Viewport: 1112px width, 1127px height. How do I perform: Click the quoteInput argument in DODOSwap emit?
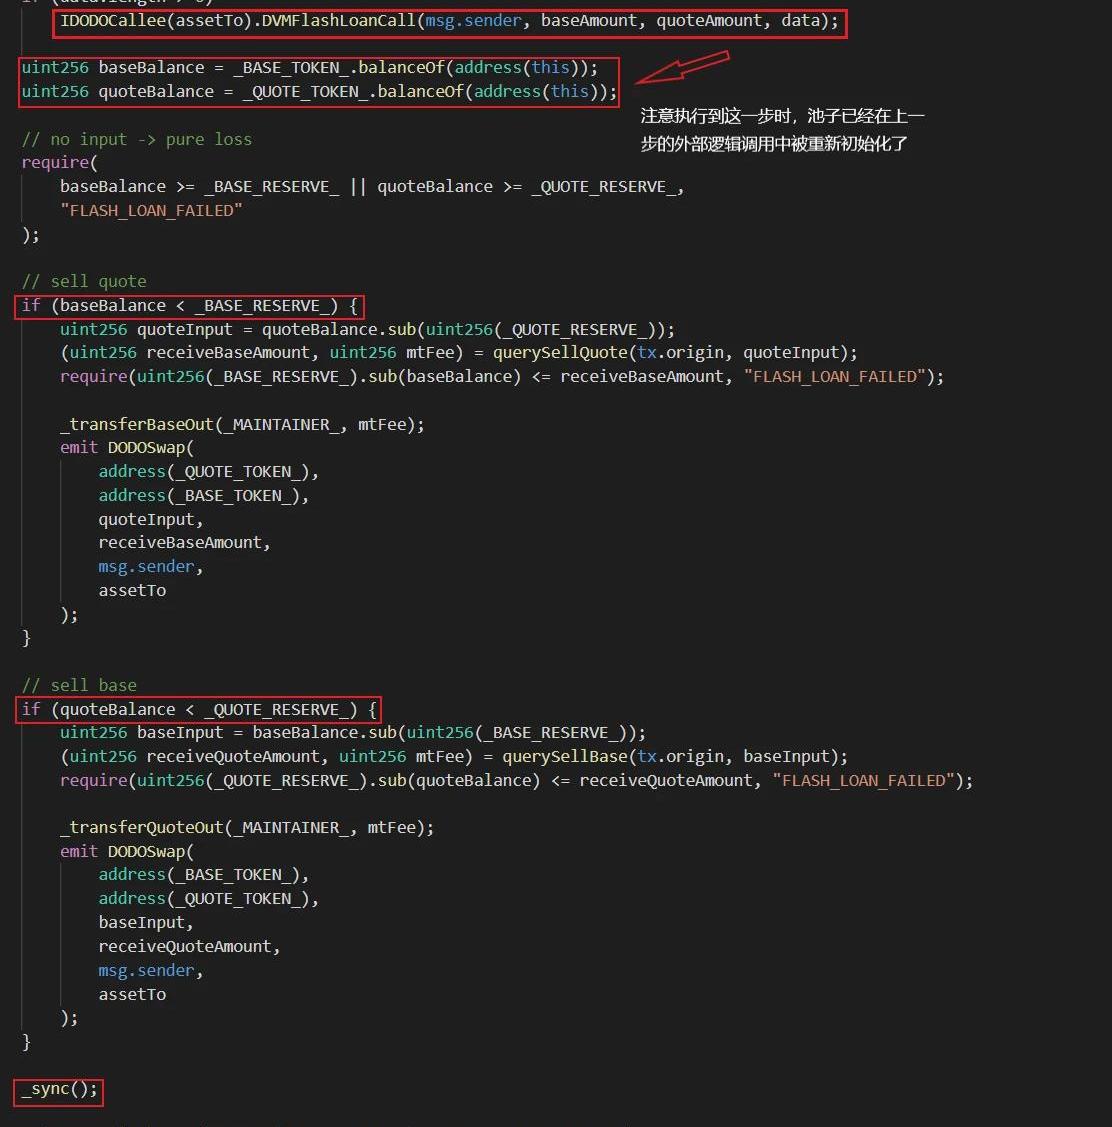pyautogui.click(x=150, y=520)
